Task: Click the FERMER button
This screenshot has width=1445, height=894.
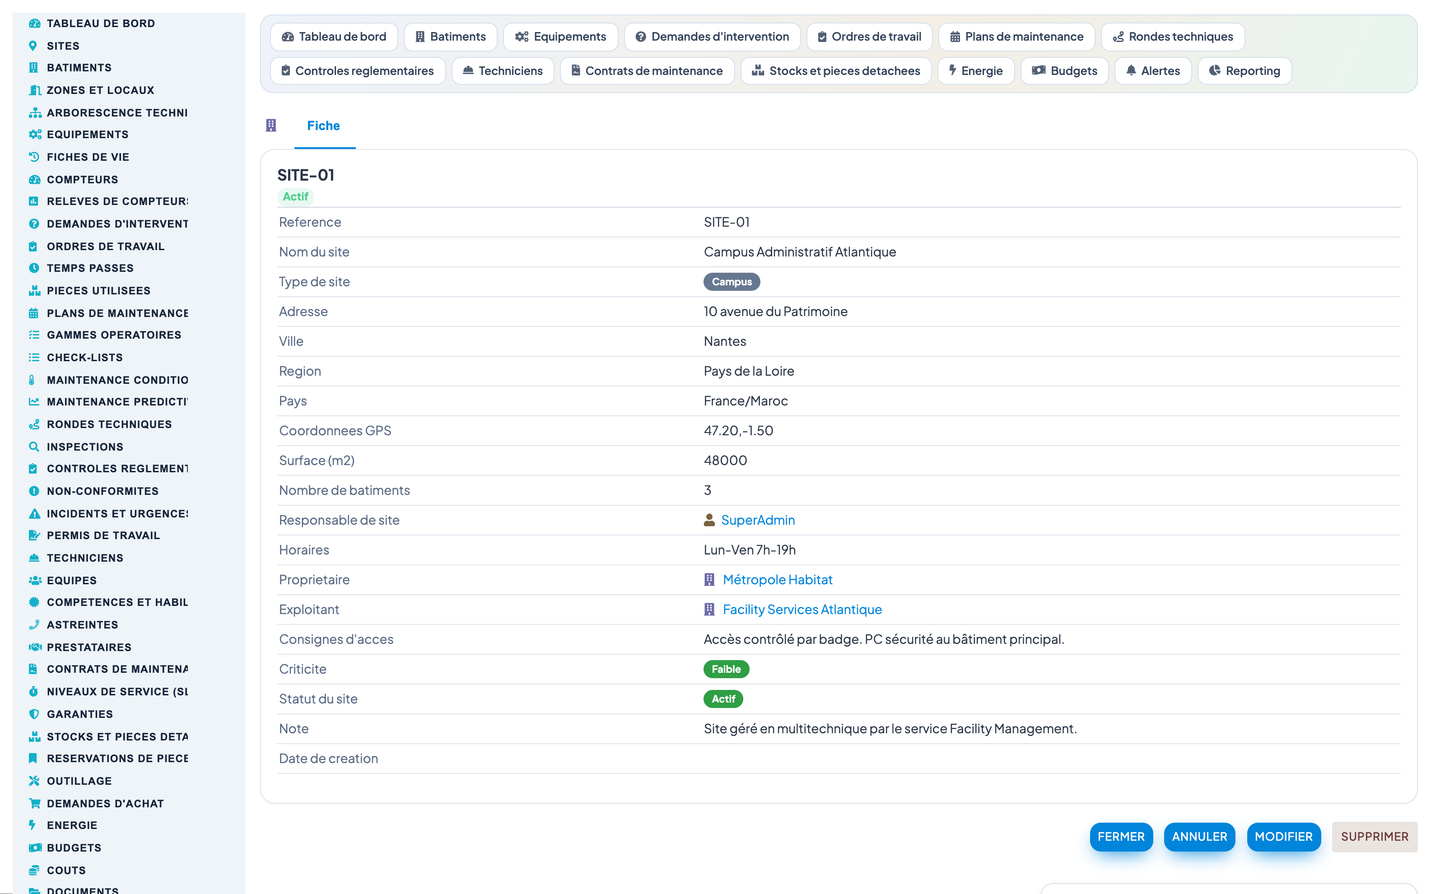Action: coord(1121,837)
